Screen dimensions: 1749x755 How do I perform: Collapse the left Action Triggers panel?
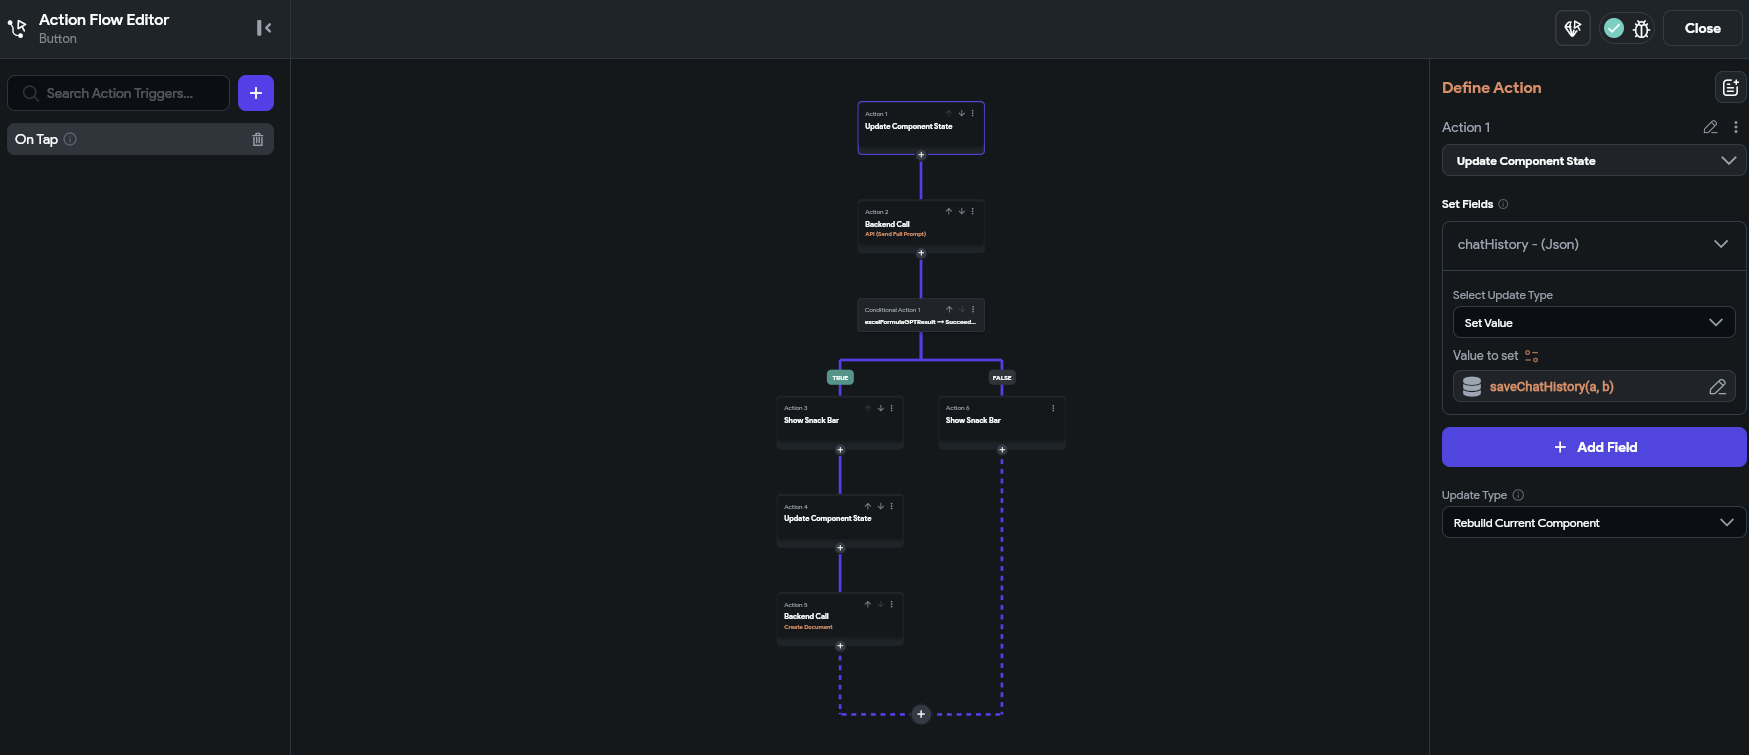pos(264,28)
